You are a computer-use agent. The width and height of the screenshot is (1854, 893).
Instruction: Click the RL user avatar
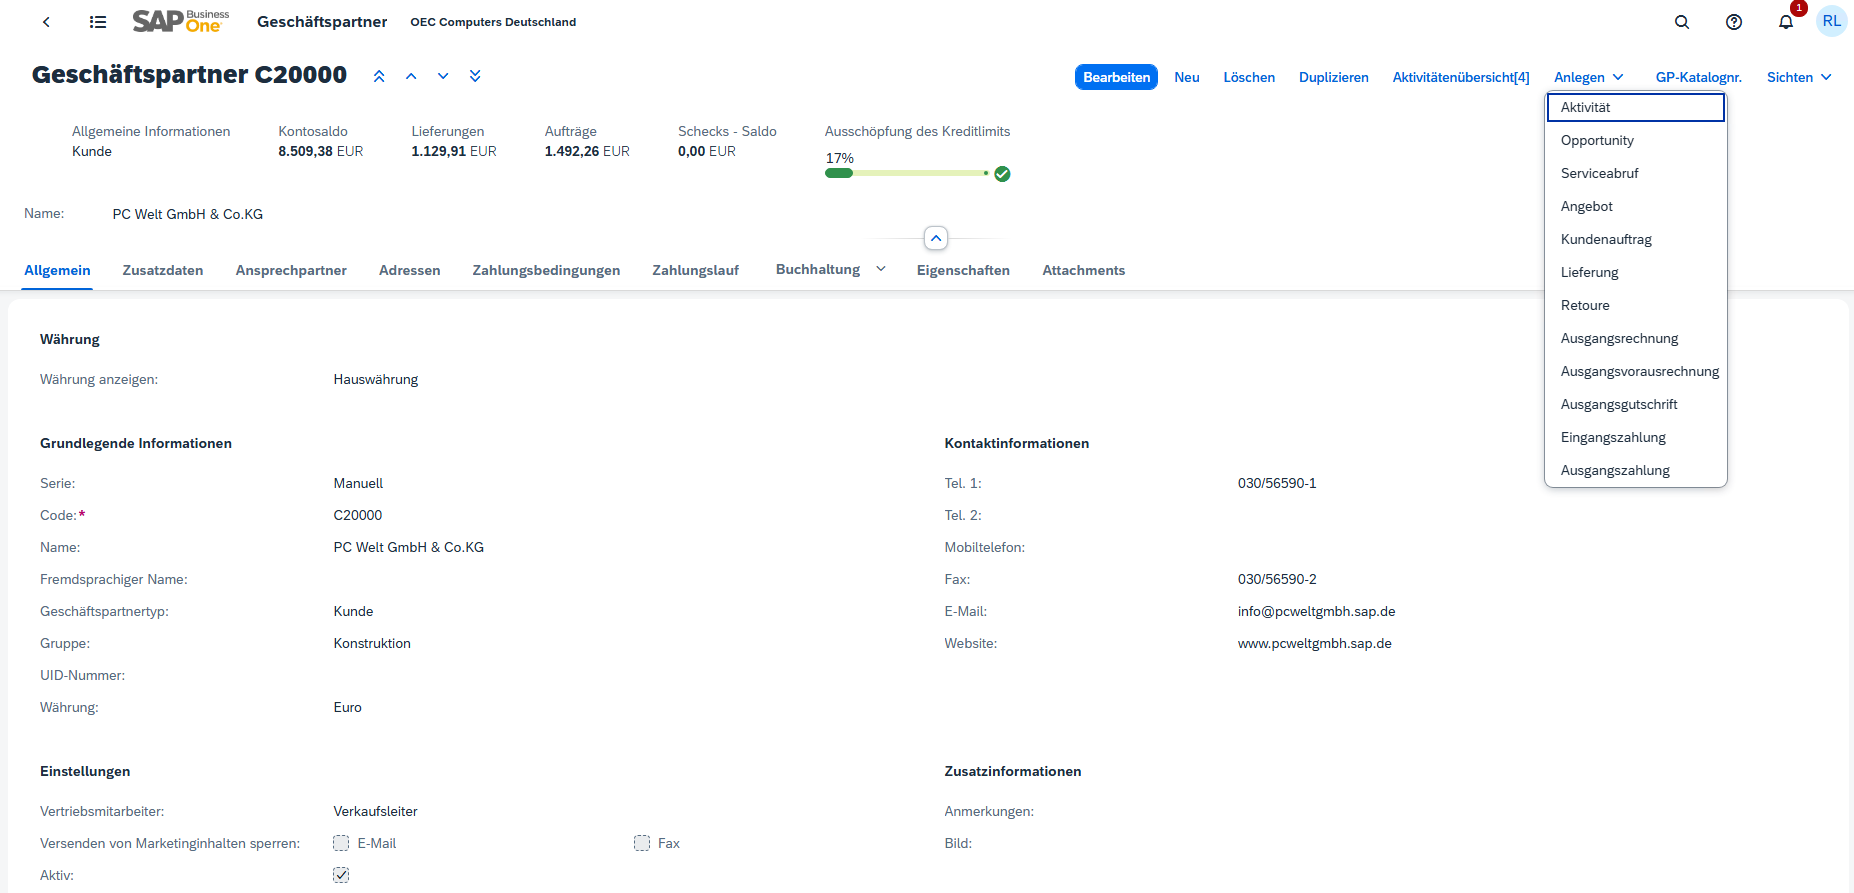pyautogui.click(x=1831, y=21)
